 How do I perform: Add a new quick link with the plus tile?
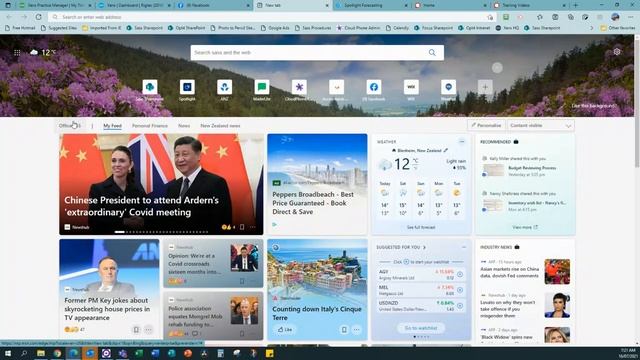(x=485, y=87)
